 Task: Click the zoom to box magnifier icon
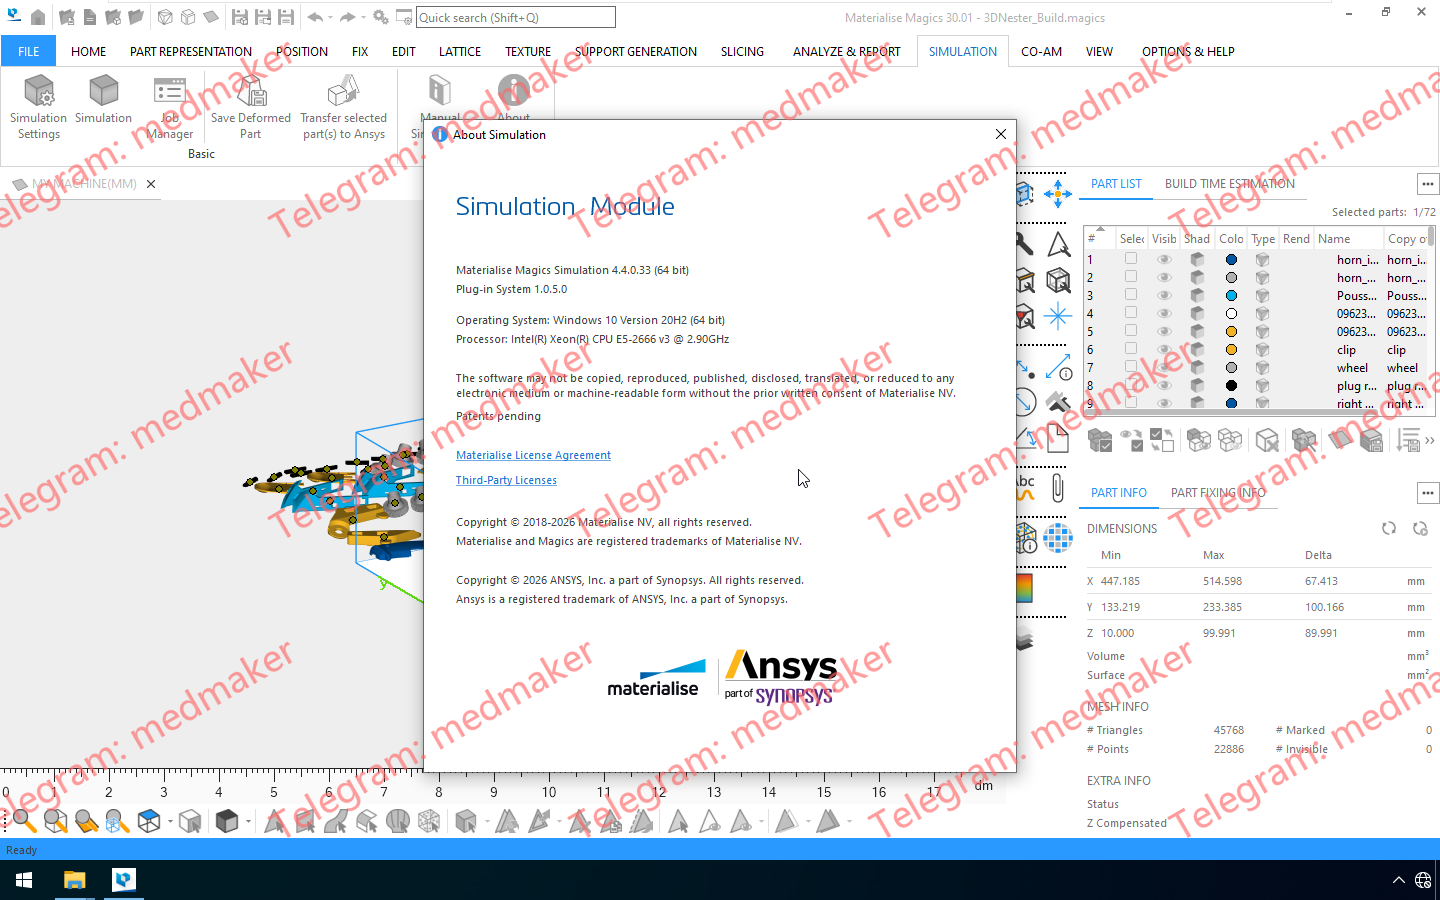56,821
